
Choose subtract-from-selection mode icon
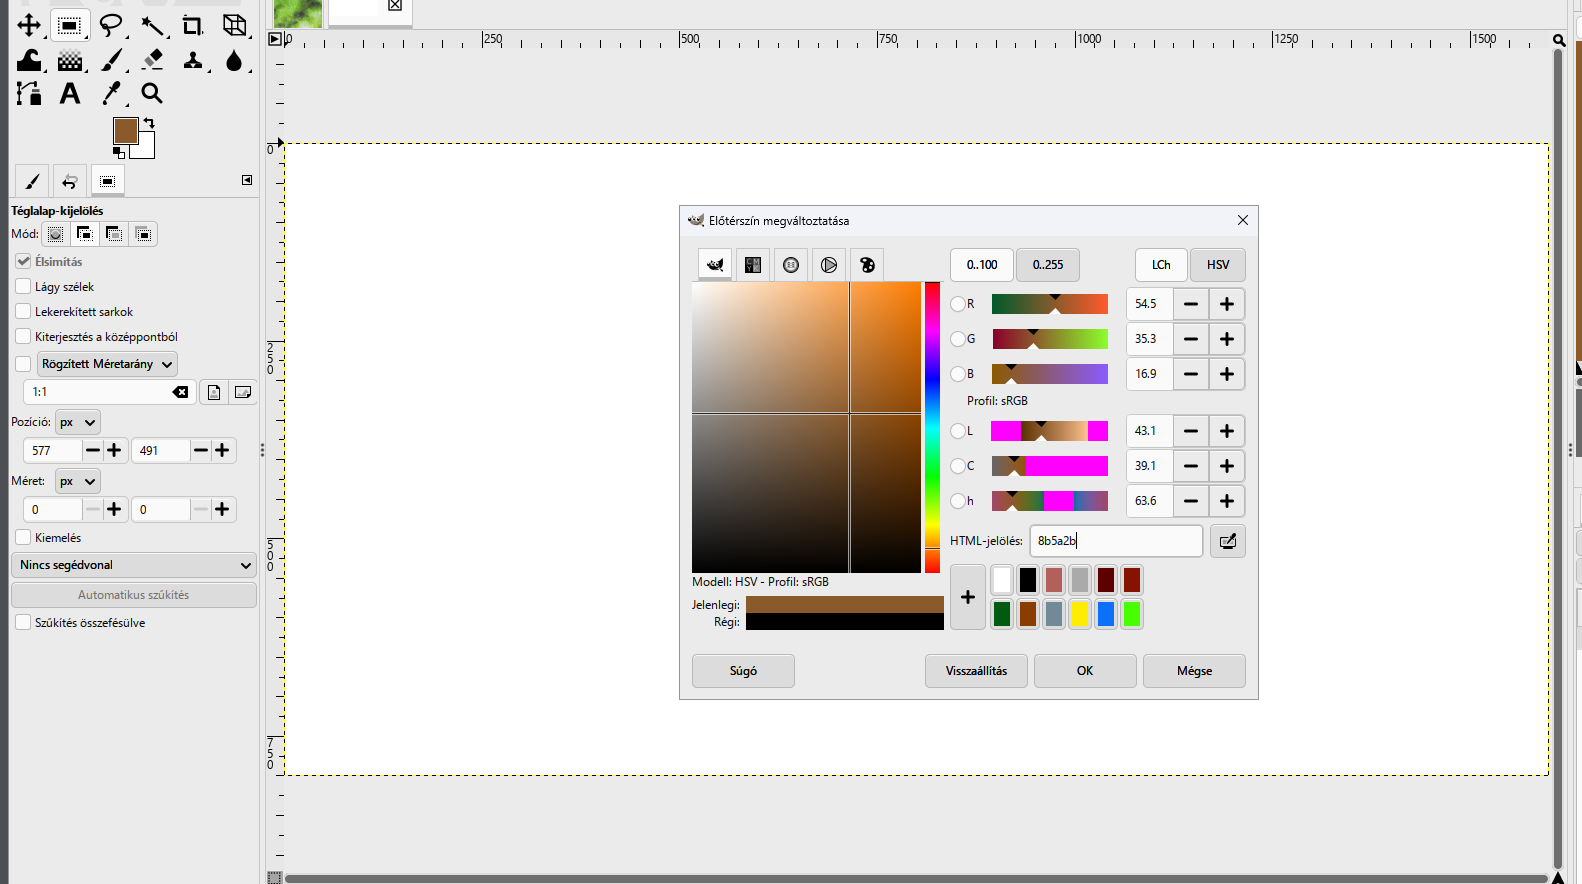(x=114, y=234)
